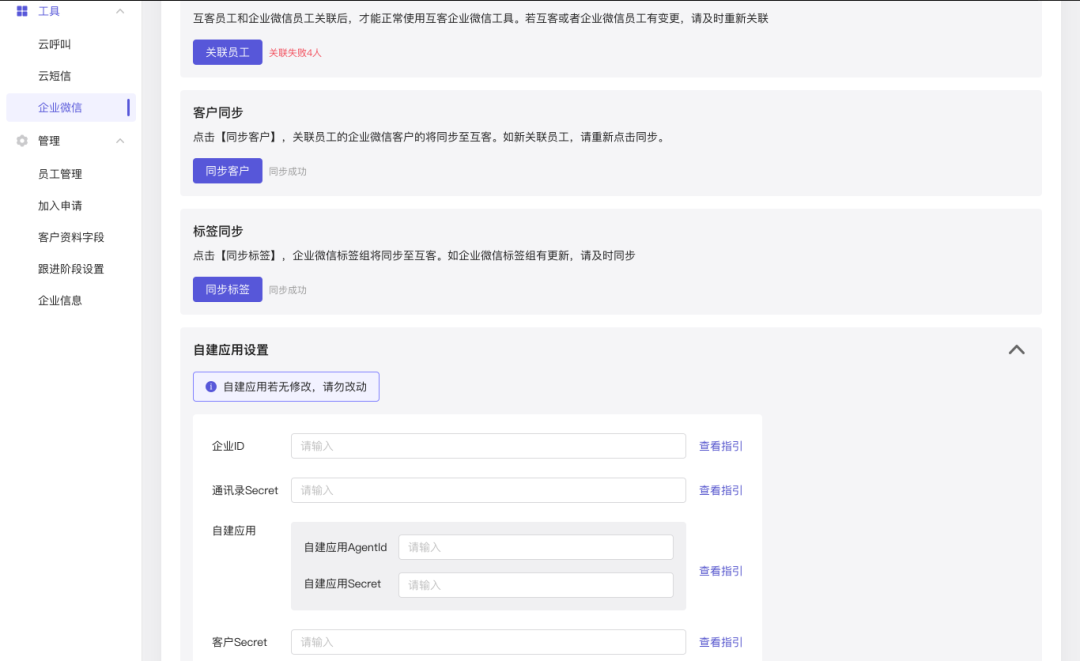Image resolution: width=1080 pixels, height=661 pixels.
Task: Open 客户资料字段 settings
Action: coord(71,238)
